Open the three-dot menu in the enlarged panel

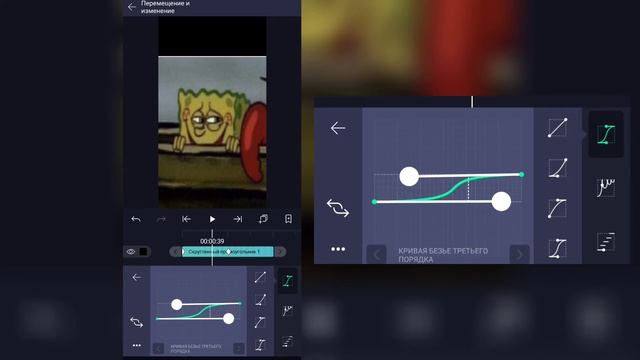(x=338, y=249)
